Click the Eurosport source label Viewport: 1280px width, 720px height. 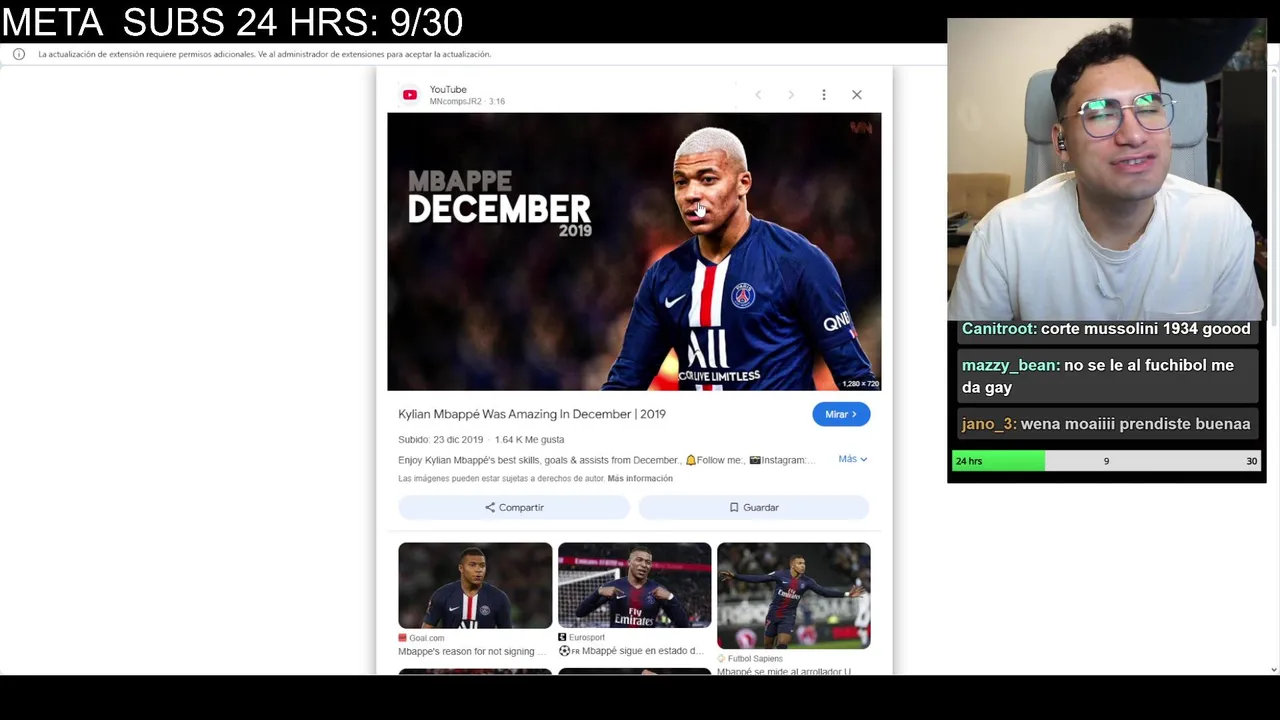[581, 637]
